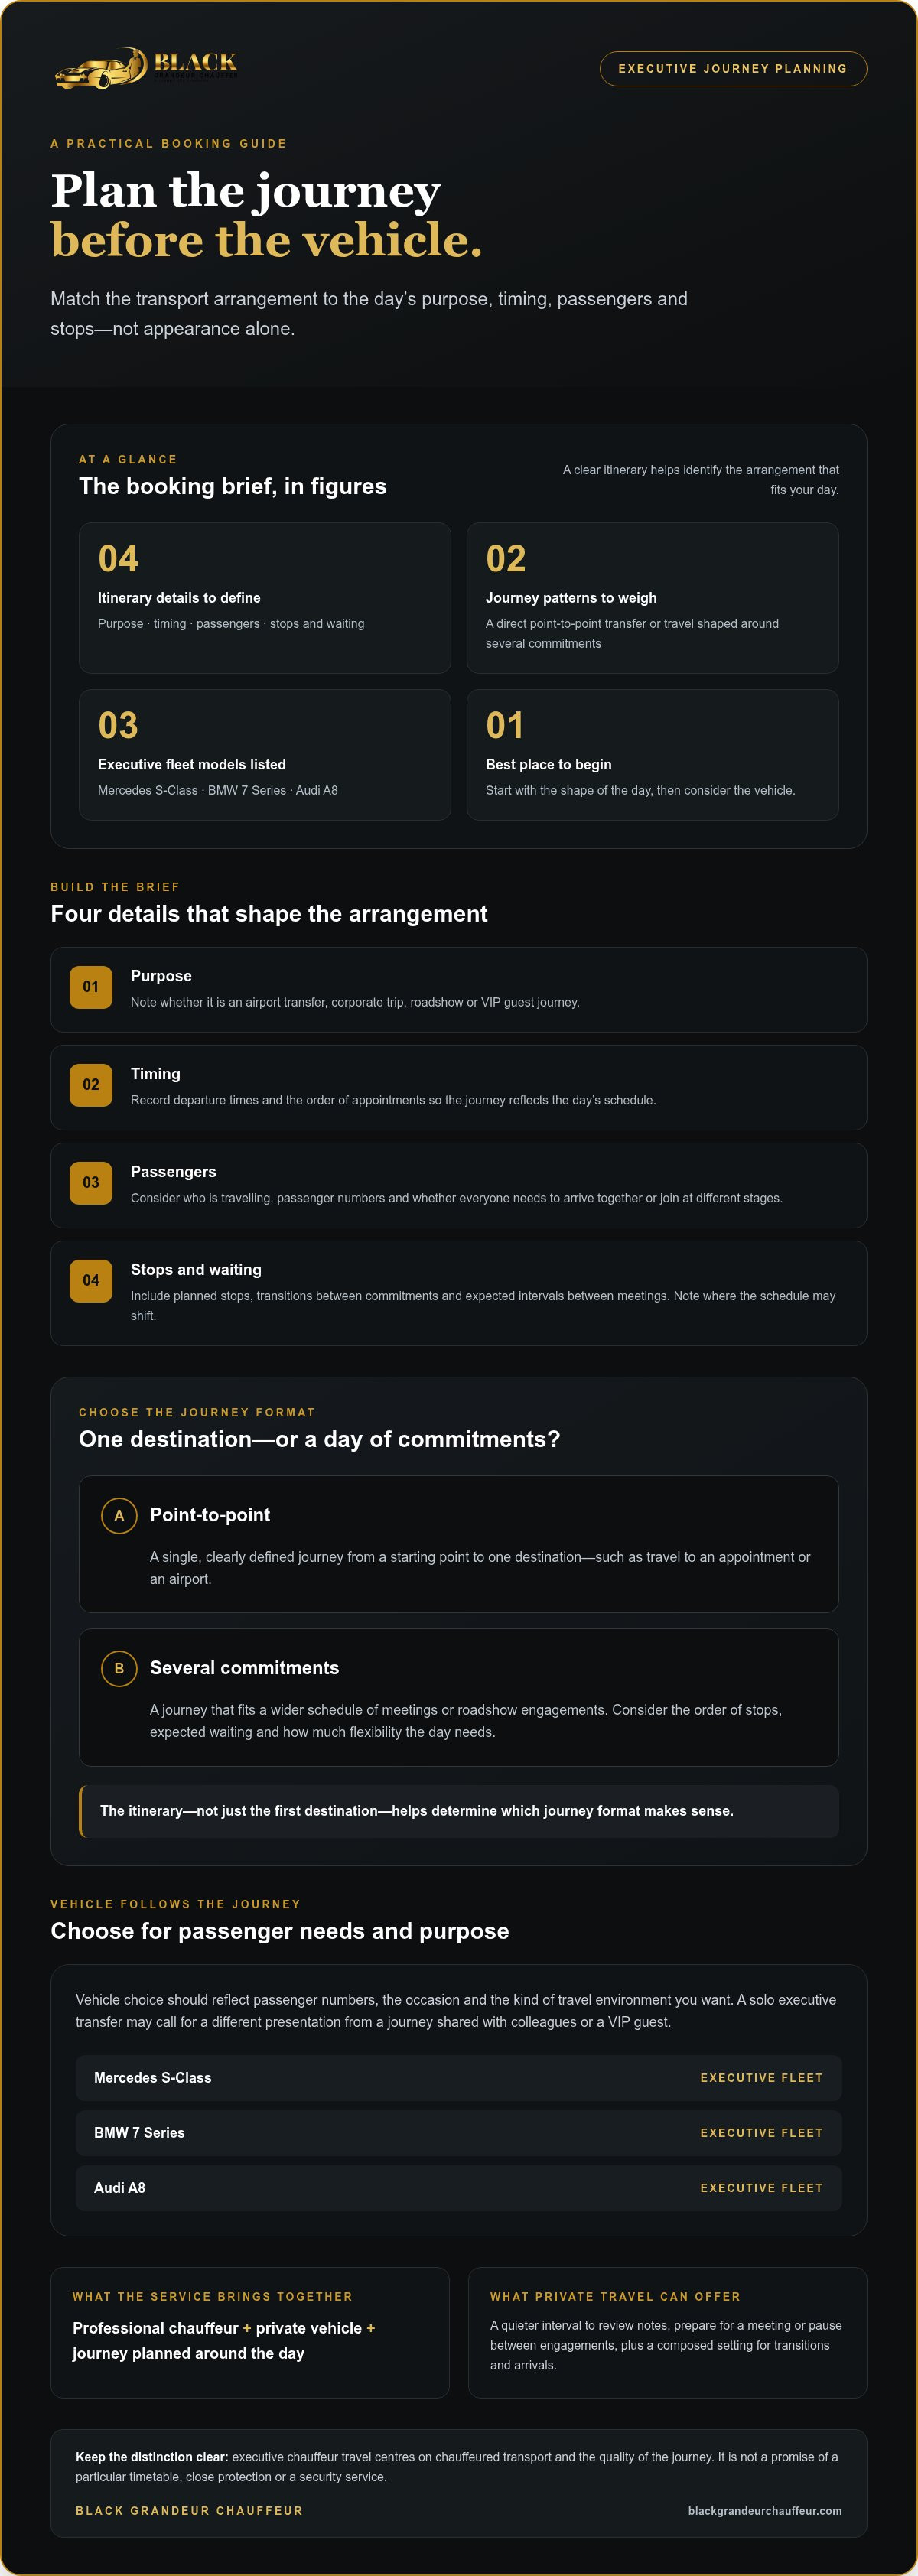918x2576 pixels.
Task: Click the Black Grandeur car logo
Action: (146, 68)
